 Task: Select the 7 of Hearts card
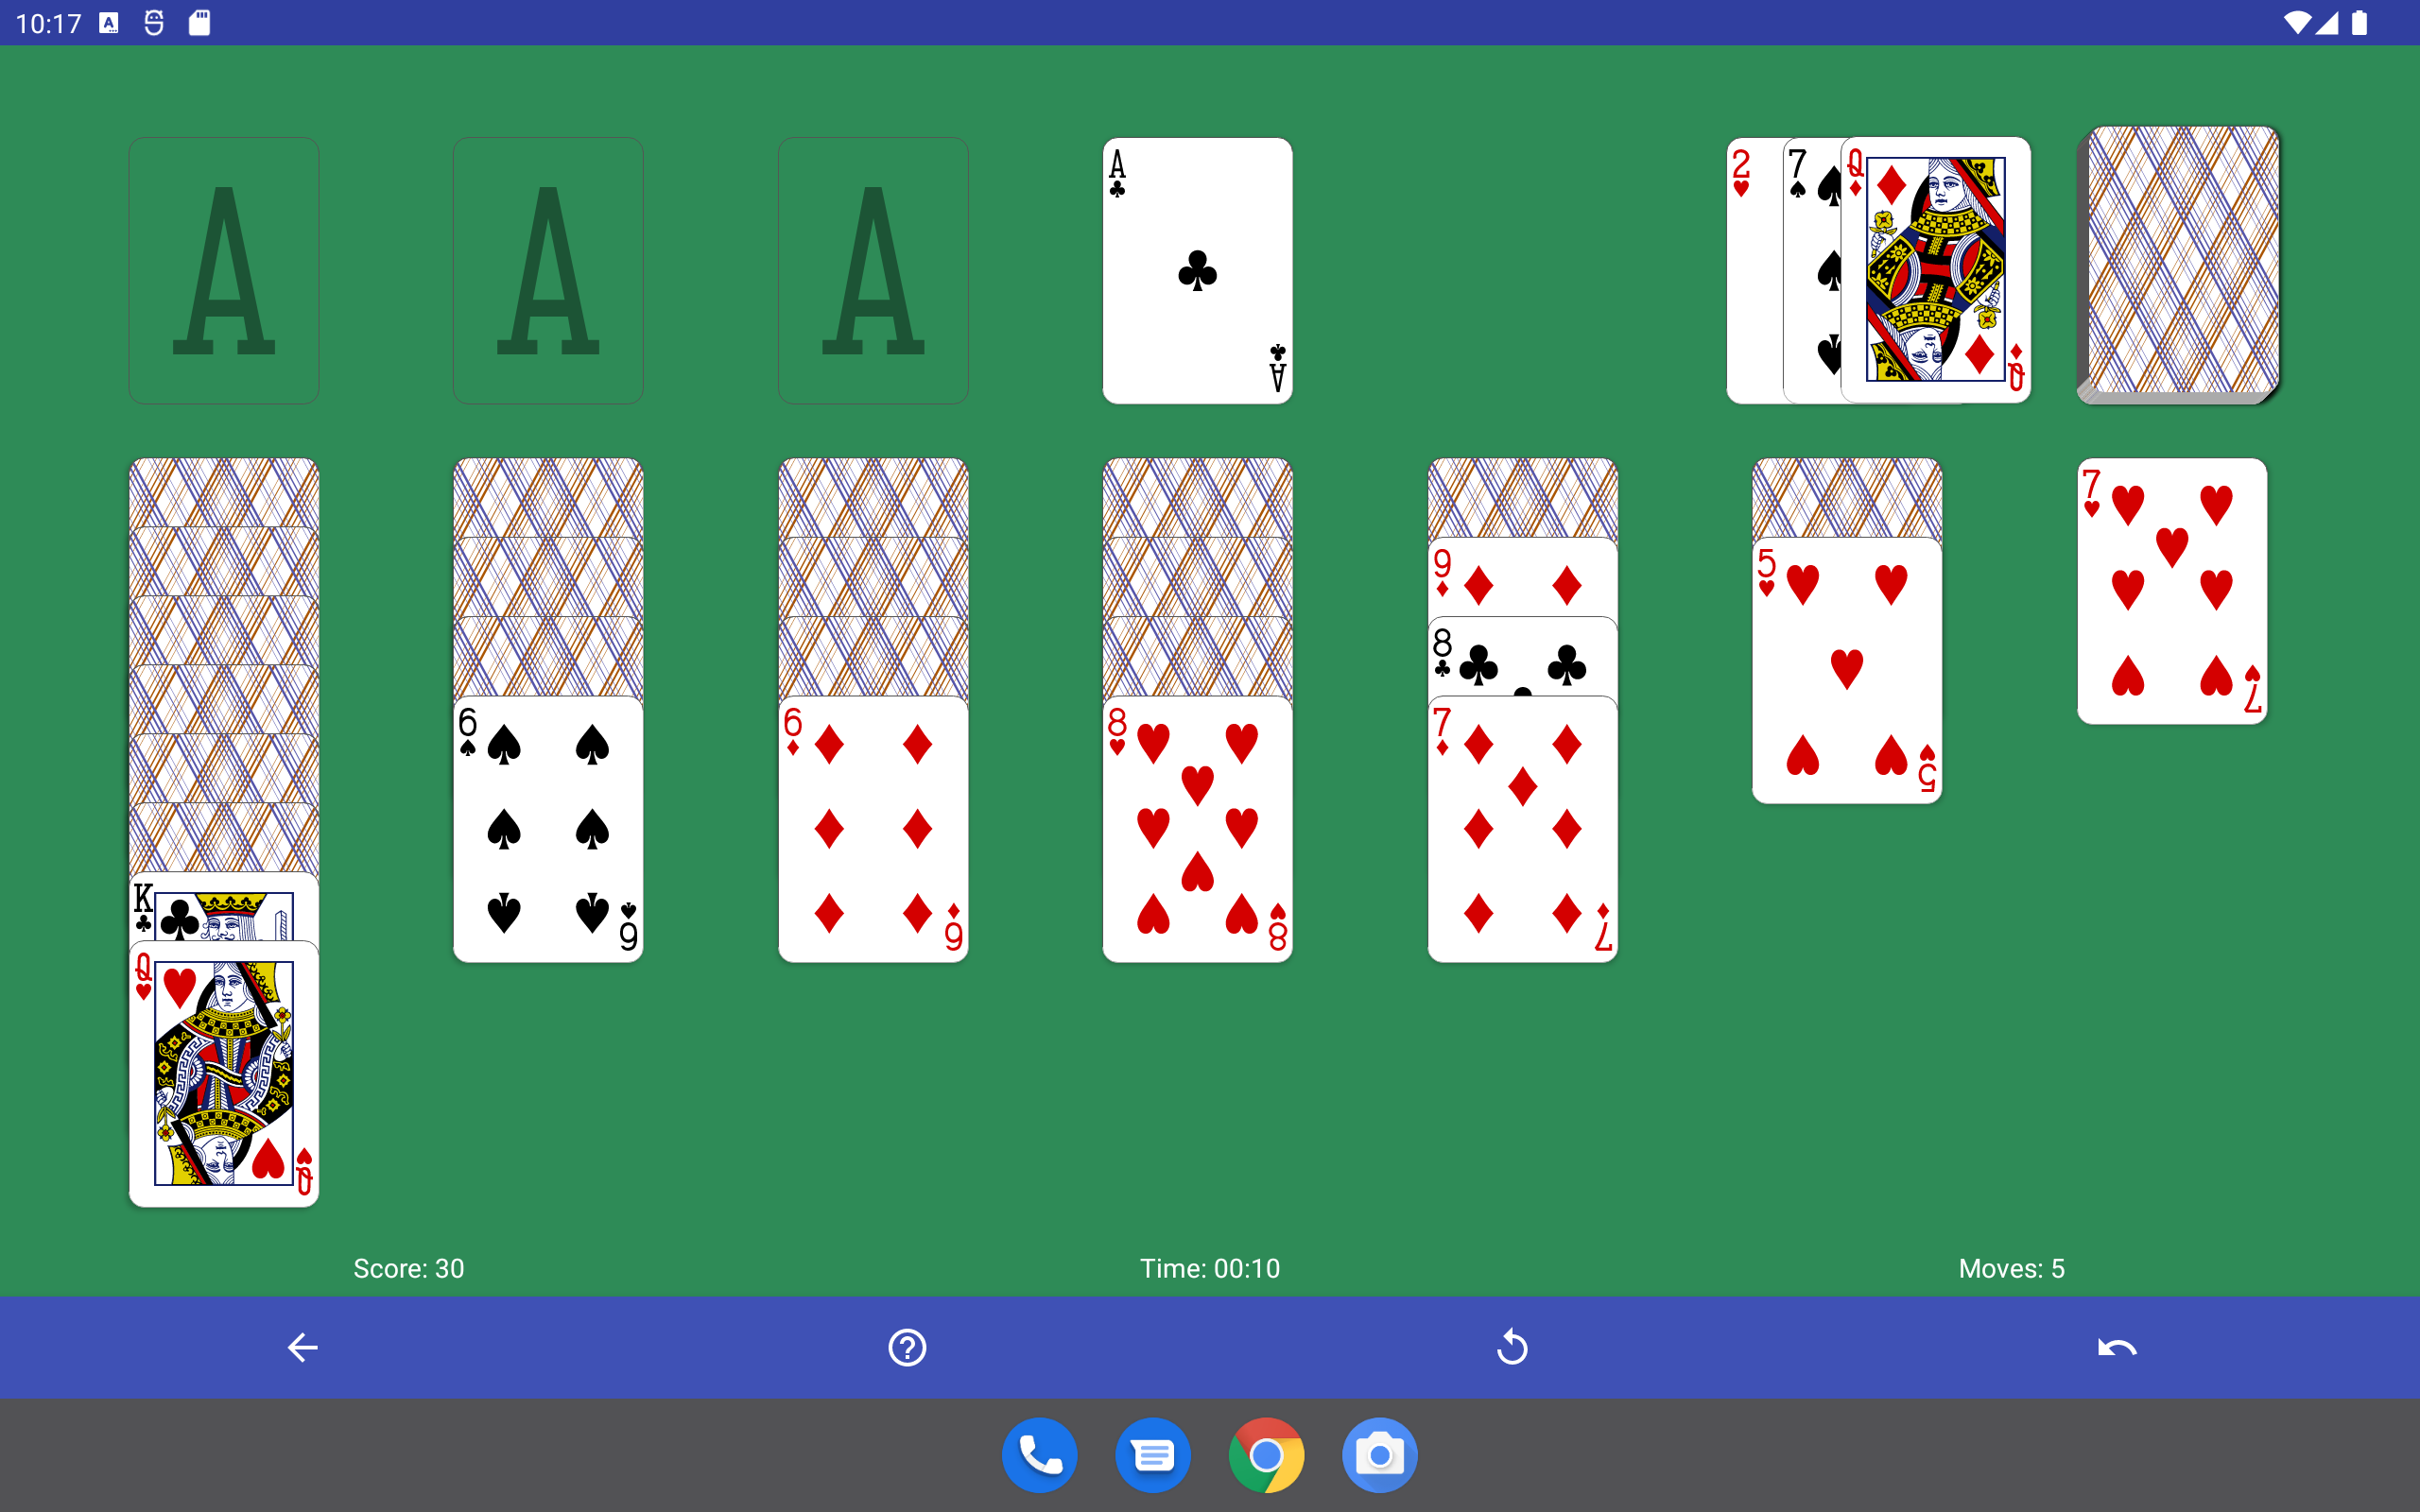[2171, 590]
